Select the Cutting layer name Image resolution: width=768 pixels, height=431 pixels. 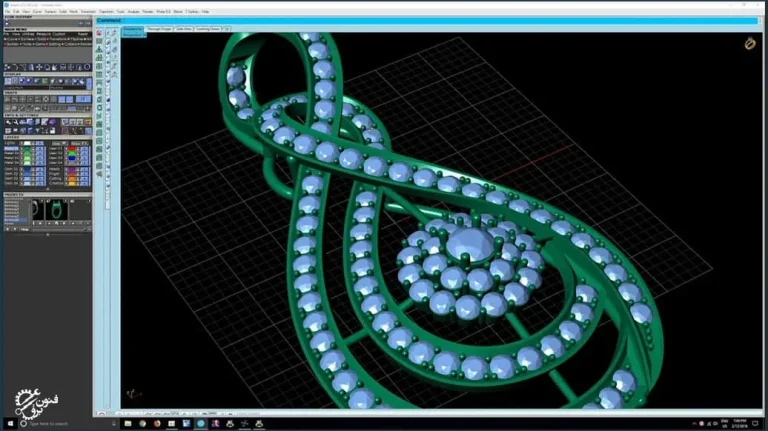(55, 179)
